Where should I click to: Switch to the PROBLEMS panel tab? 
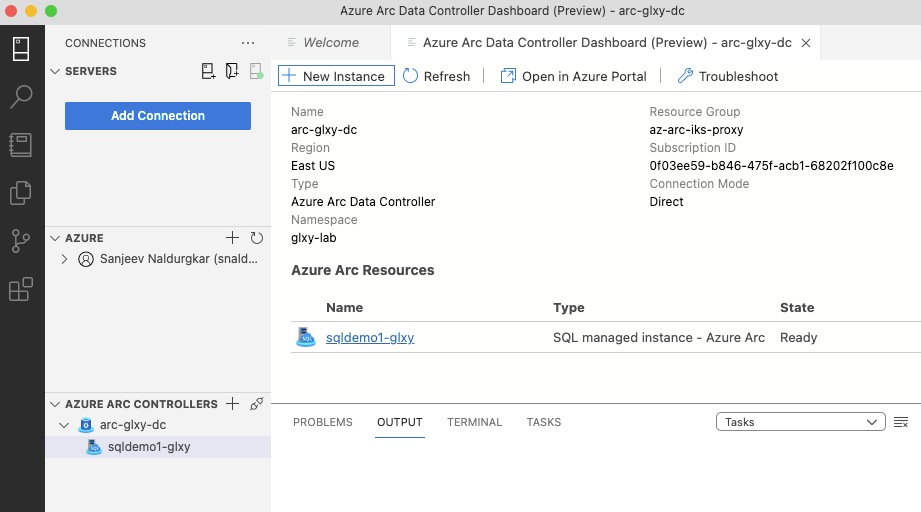pyautogui.click(x=322, y=422)
